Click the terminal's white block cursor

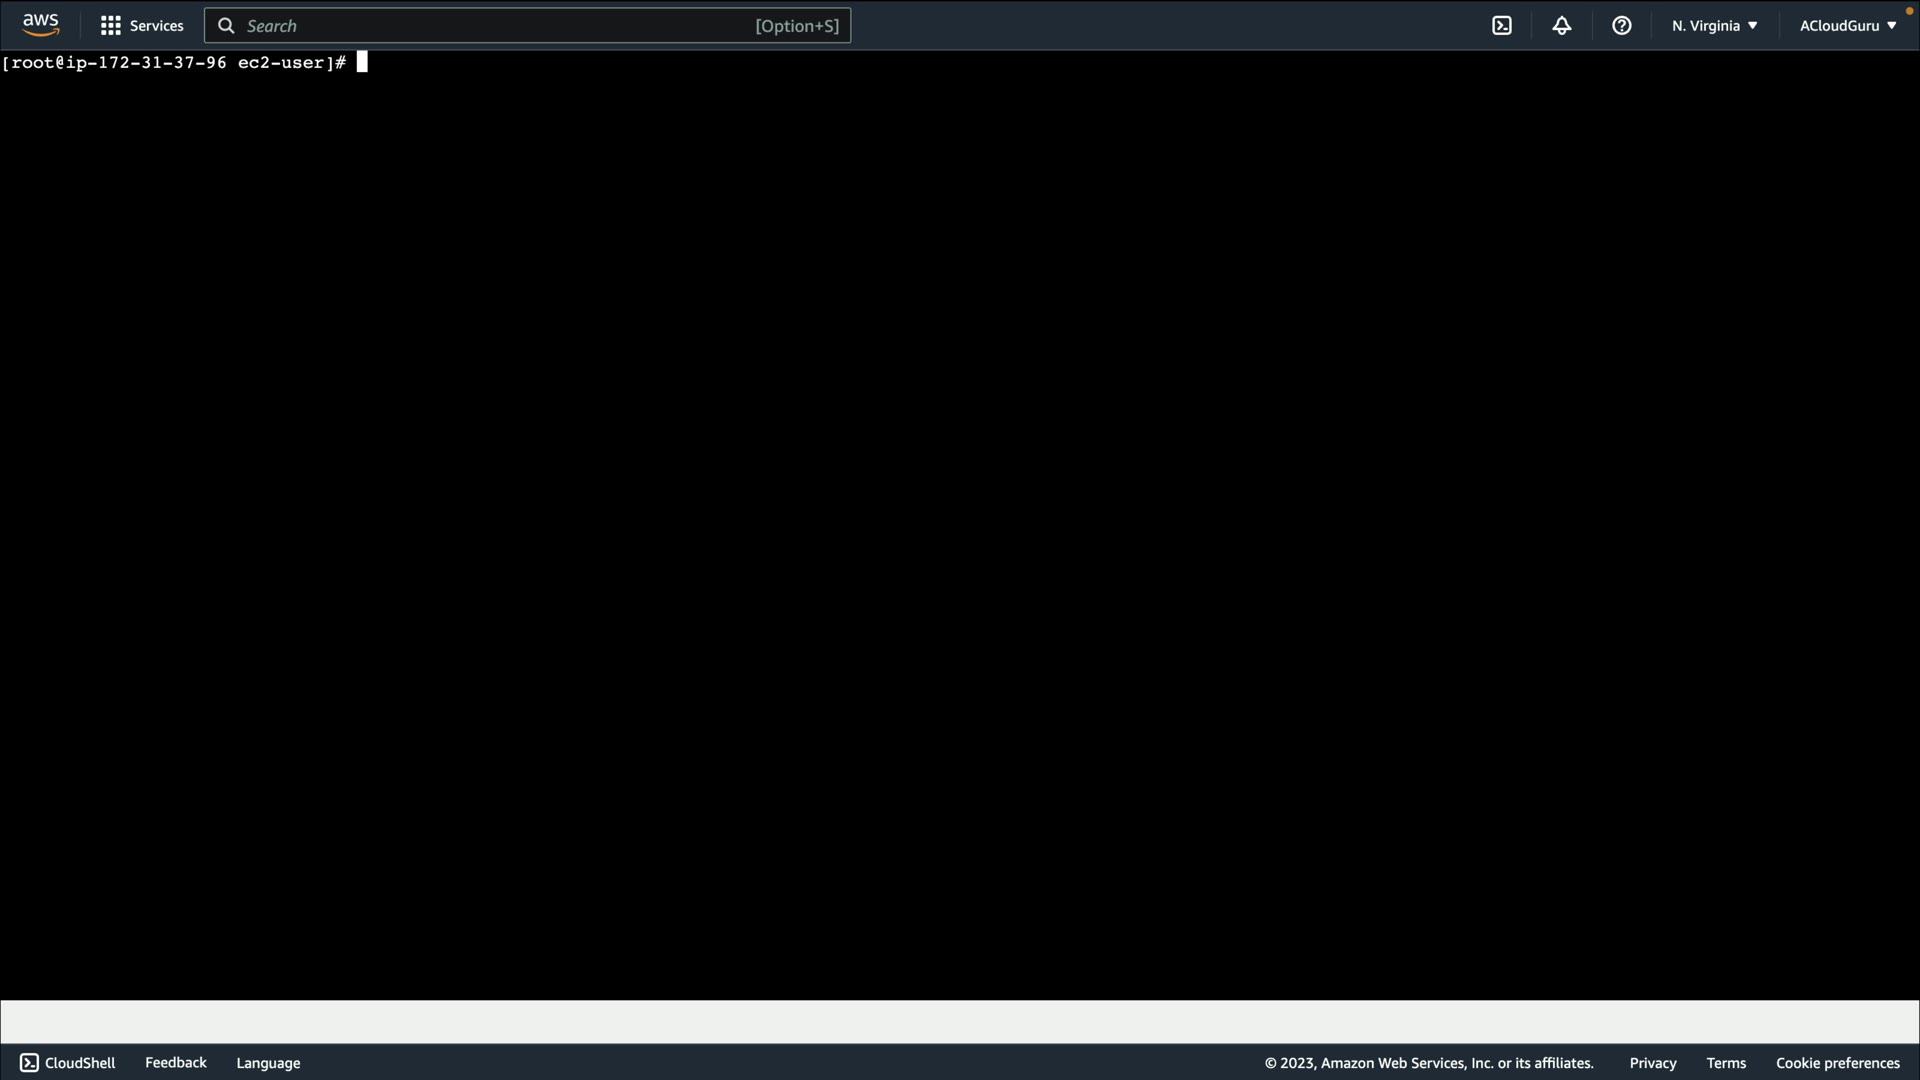[362, 63]
